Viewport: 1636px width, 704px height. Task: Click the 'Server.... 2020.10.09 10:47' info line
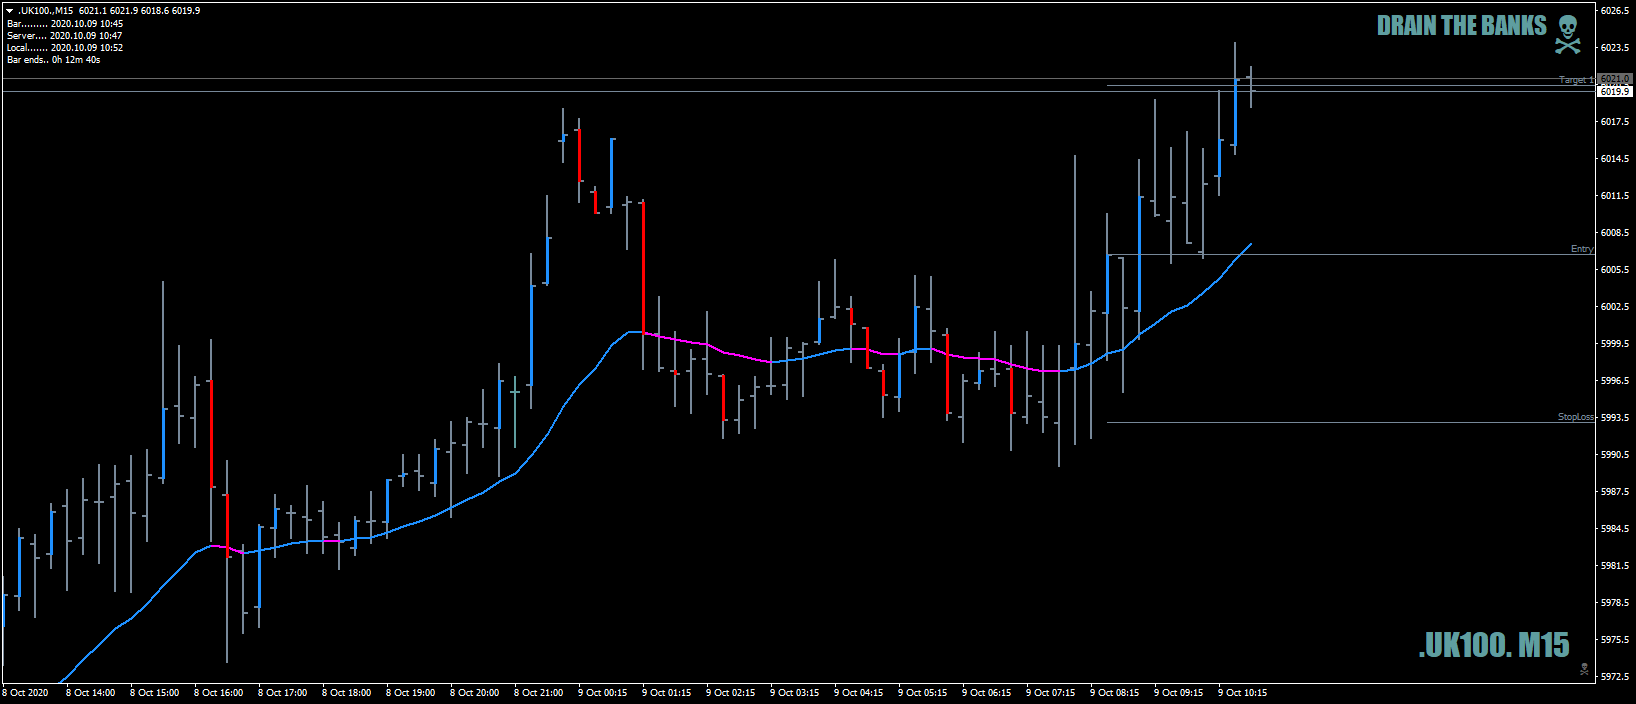[64, 35]
